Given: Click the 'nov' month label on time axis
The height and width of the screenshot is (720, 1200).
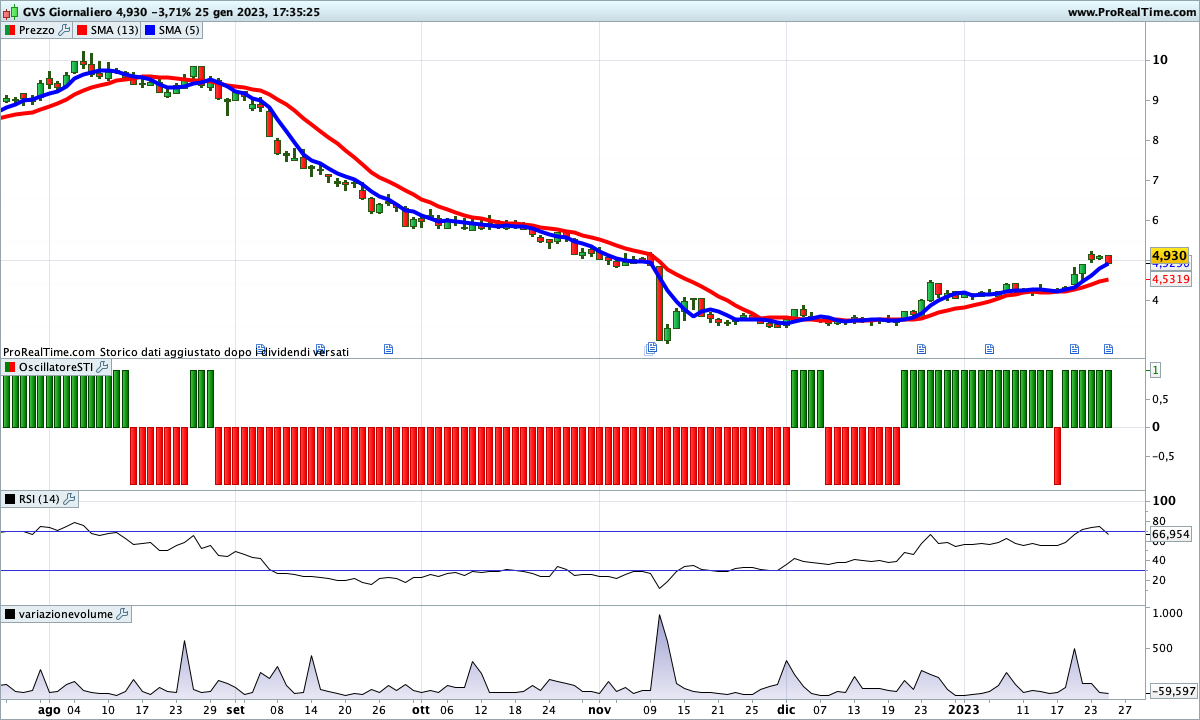Looking at the screenshot, I should (599, 710).
